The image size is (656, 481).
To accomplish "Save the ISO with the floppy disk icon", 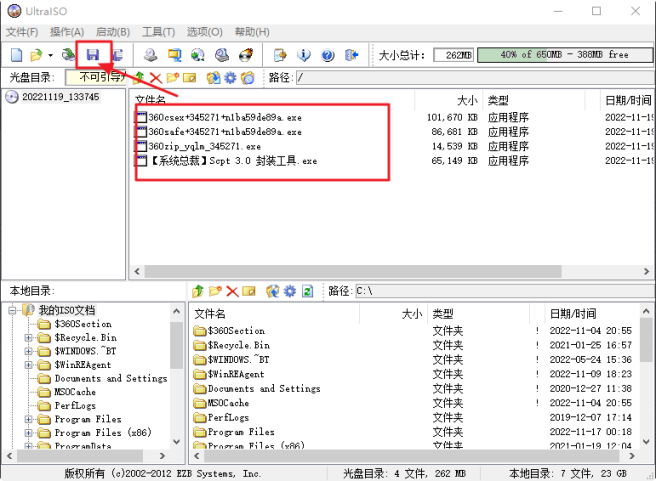I will click(93, 55).
